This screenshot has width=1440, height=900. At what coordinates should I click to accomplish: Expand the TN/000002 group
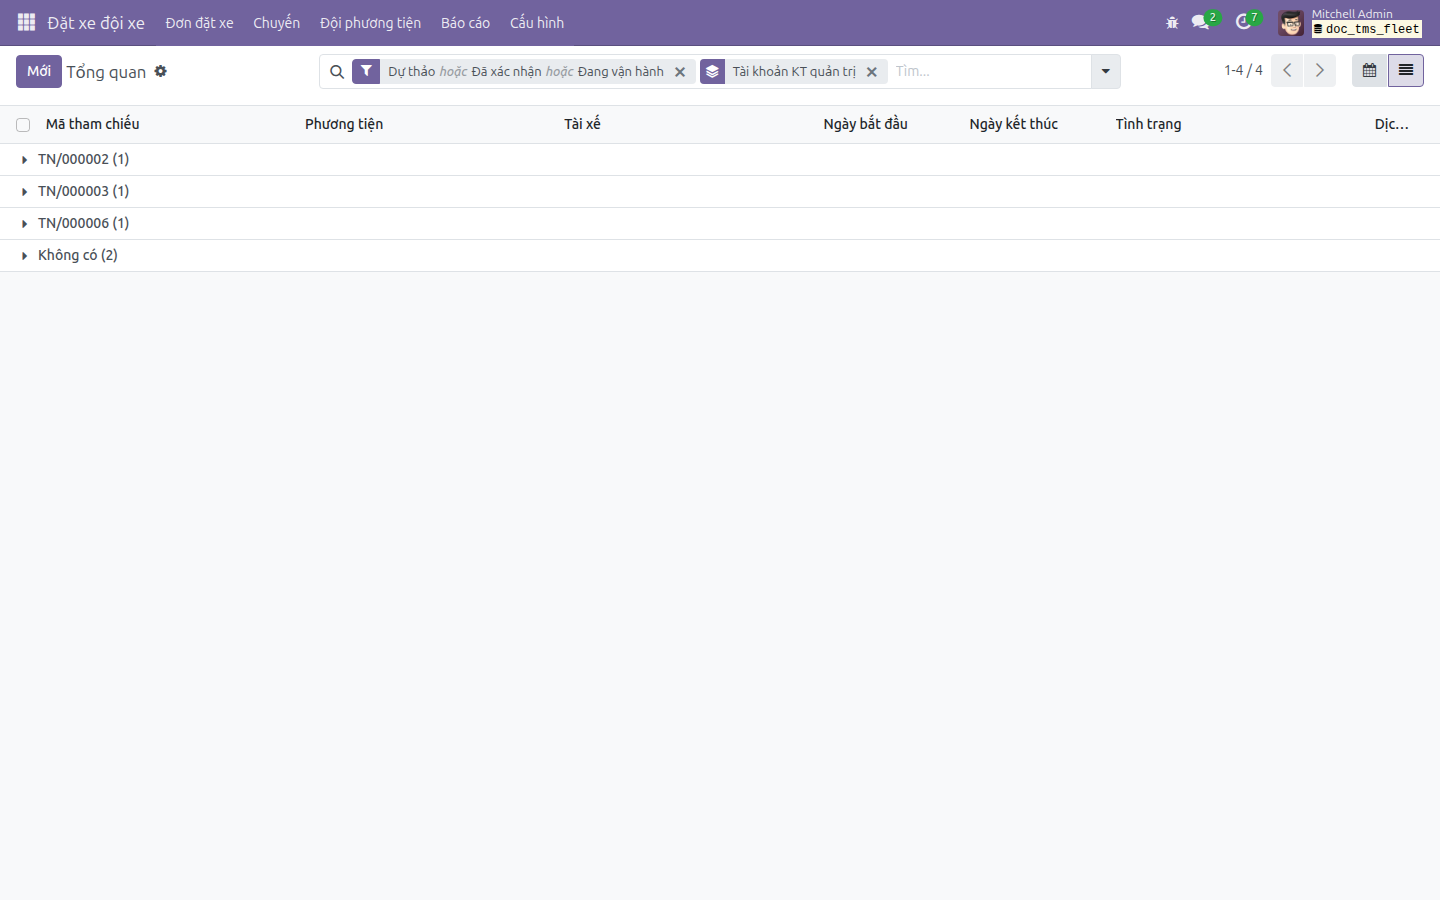tap(720, 159)
